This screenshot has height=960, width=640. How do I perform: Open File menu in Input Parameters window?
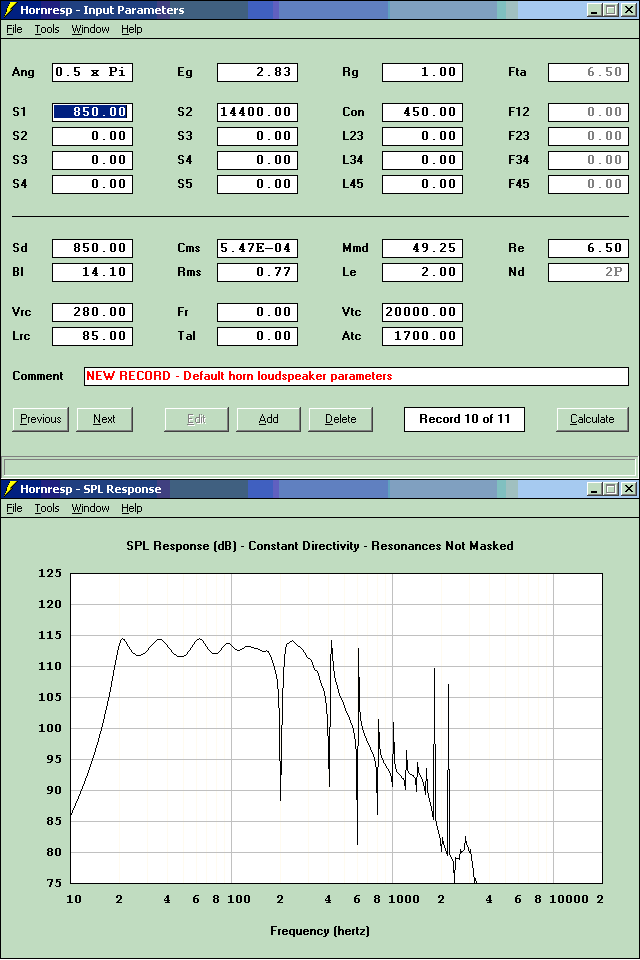pyautogui.click(x=14, y=29)
